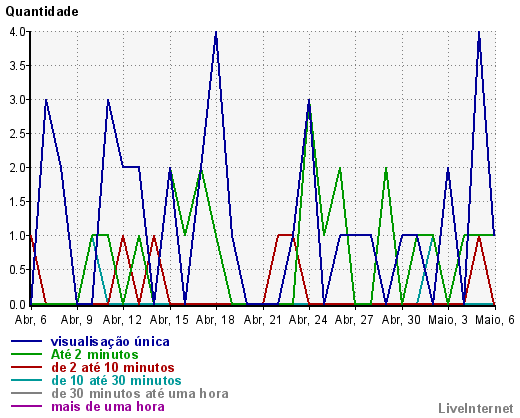This screenshot has width=520, height=418.
Task: Click the 'Até 2 minutos' legend label
Action: (x=95, y=354)
